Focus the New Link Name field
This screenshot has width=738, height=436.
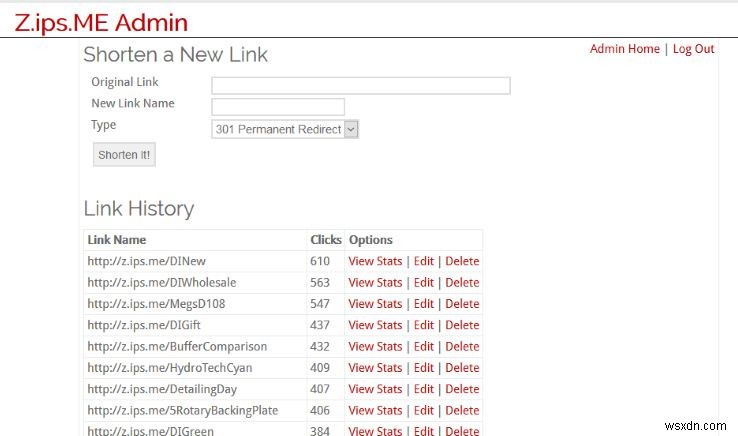click(x=278, y=107)
